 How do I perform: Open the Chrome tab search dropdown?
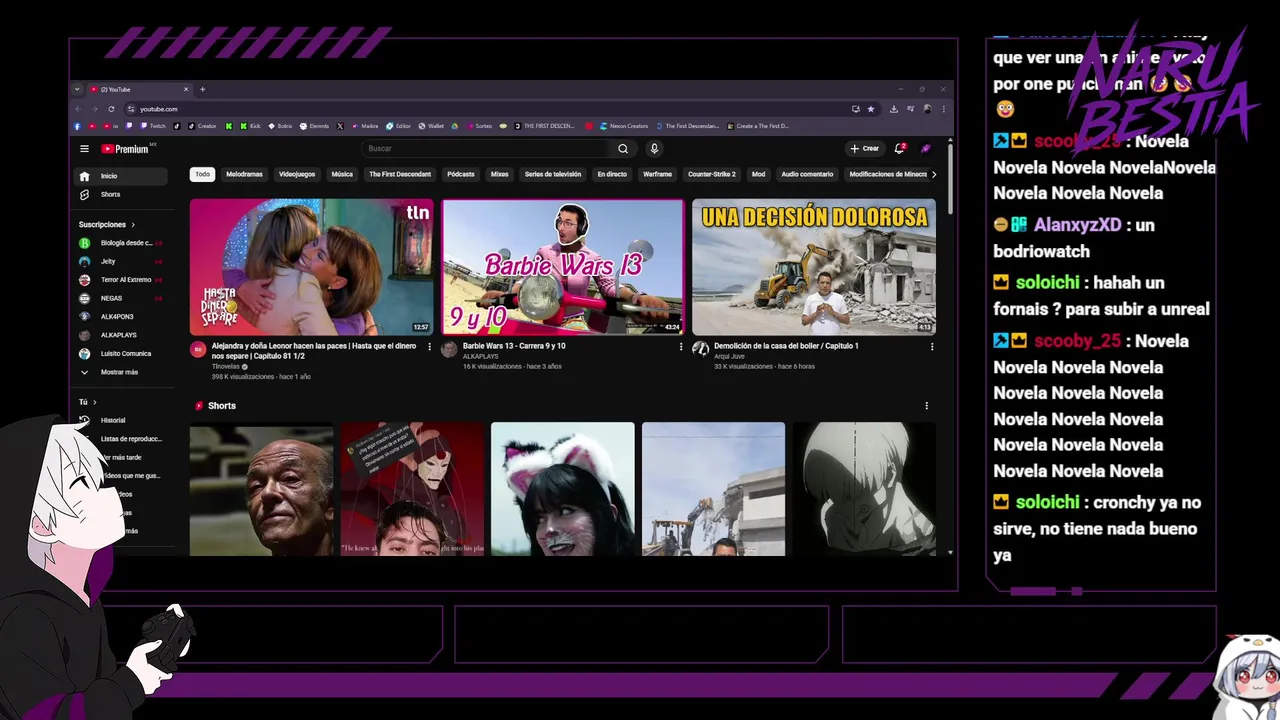click(78, 89)
